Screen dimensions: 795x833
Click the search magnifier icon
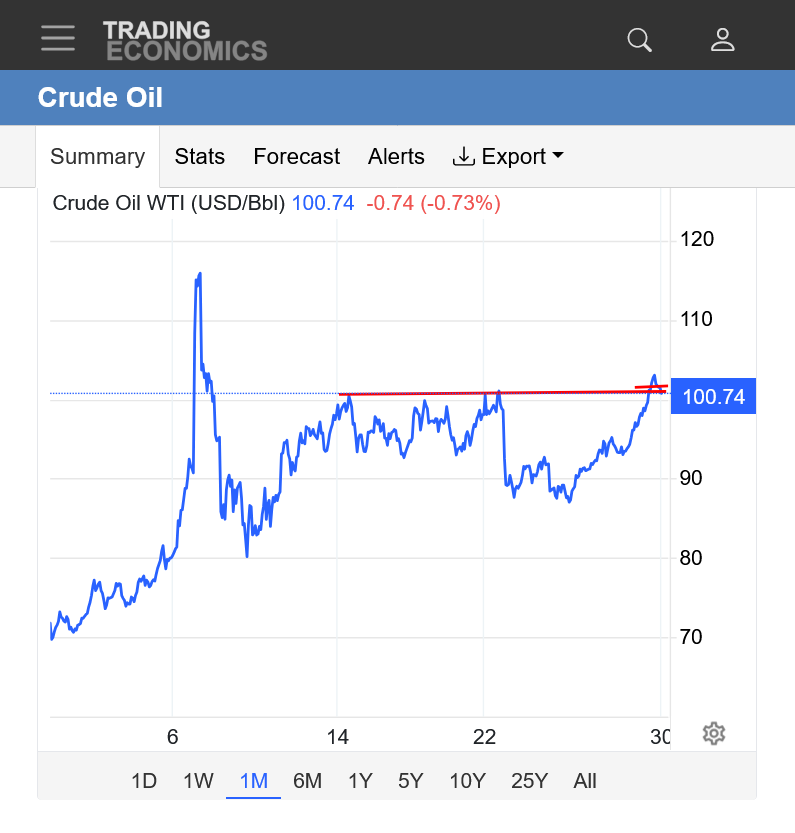[639, 39]
